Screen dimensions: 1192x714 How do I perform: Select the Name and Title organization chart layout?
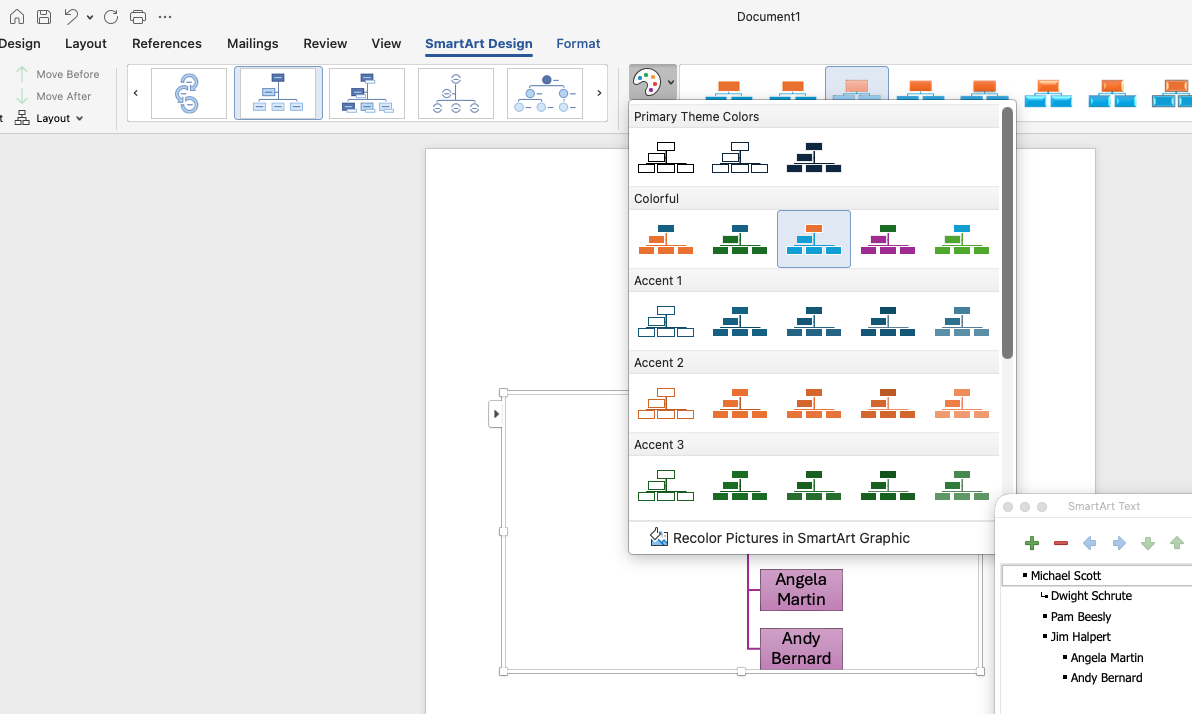click(x=367, y=94)
